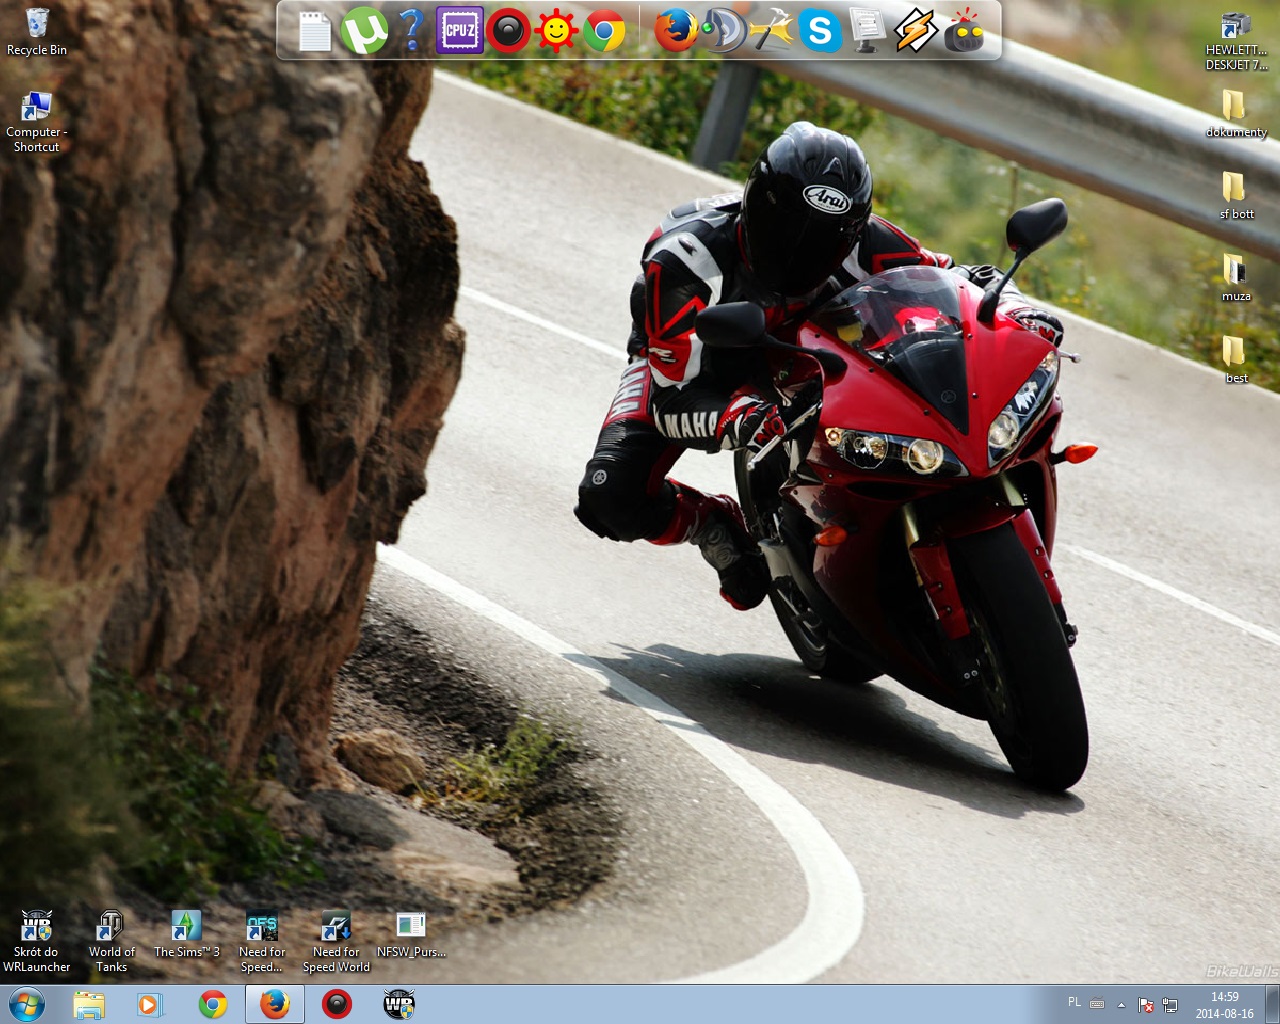Select Need for Speed World desktop shortcut
The height and width of the screenshot is (1024, 1280).
tap(336, 942)
